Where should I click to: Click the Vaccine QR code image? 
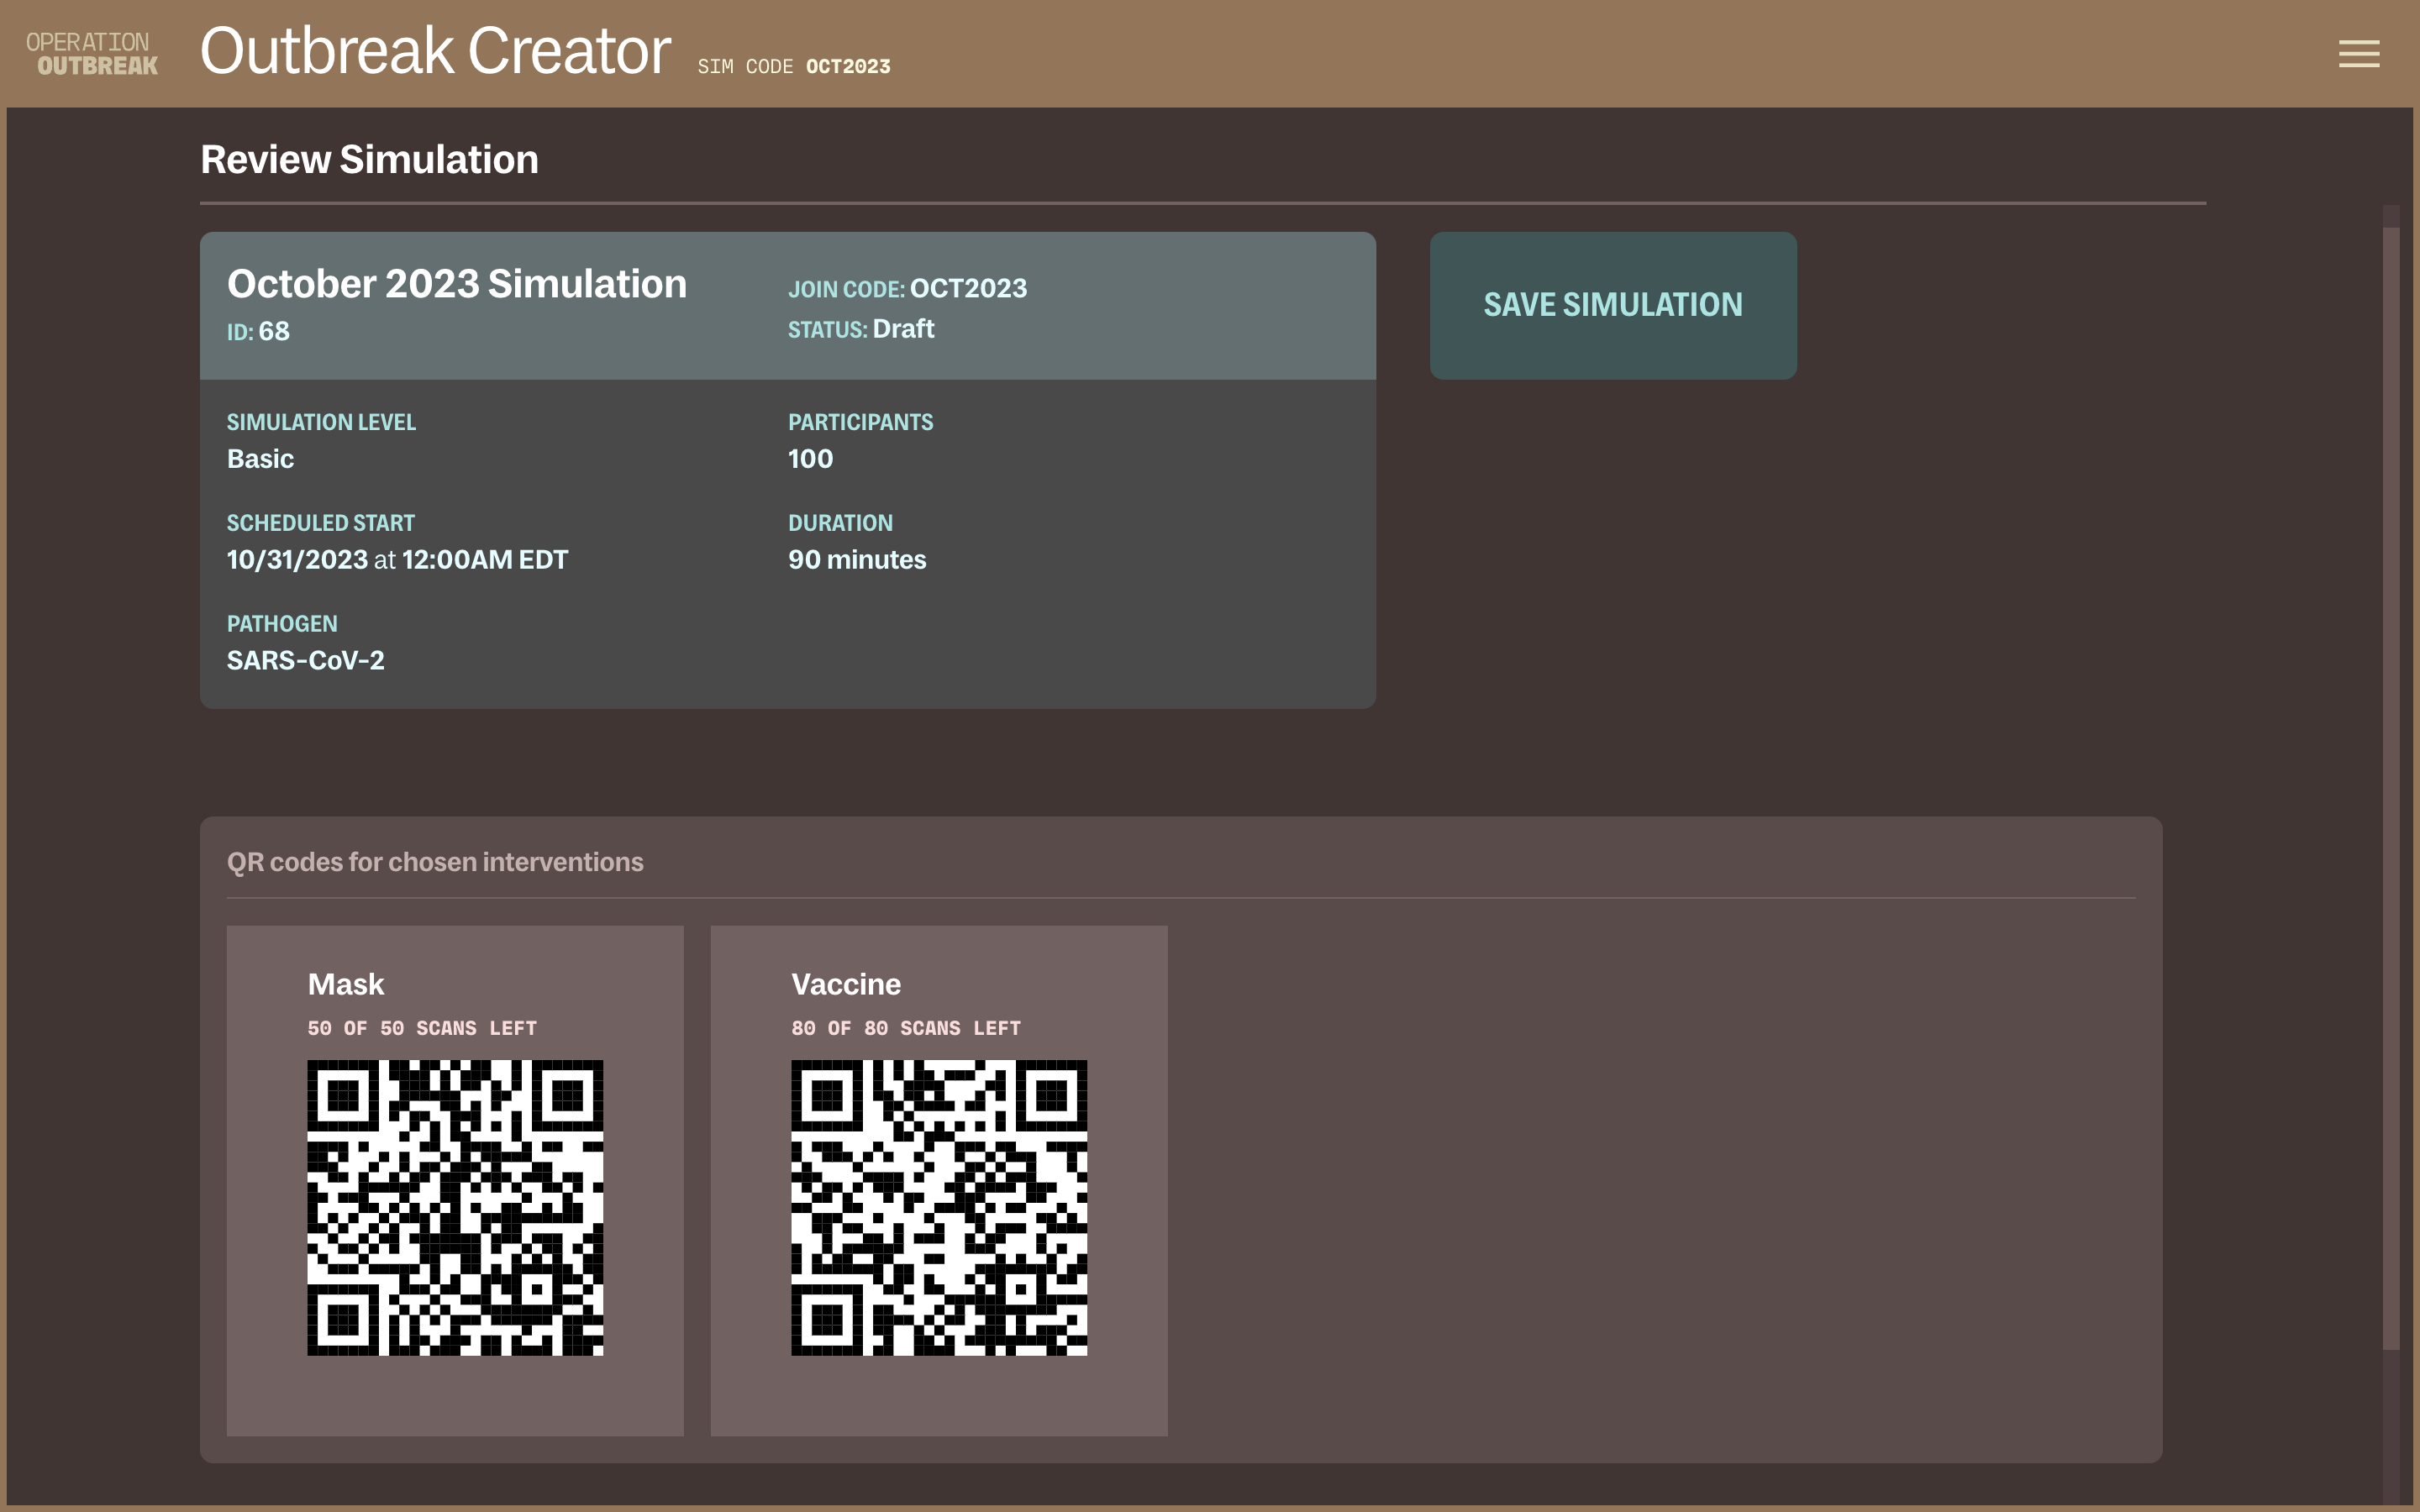click(x=939, y=1208)
